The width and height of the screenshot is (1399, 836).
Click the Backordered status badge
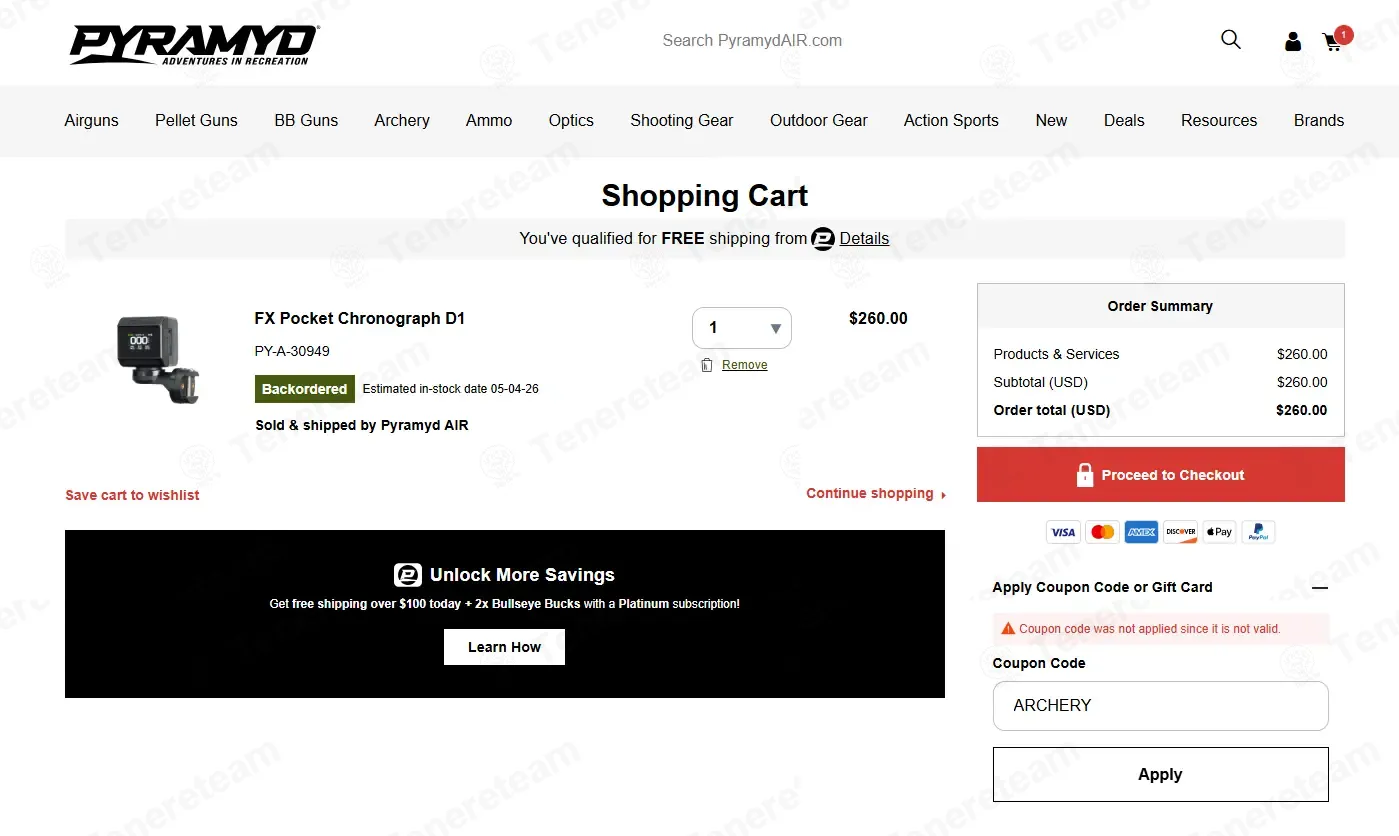pos(304,389)
